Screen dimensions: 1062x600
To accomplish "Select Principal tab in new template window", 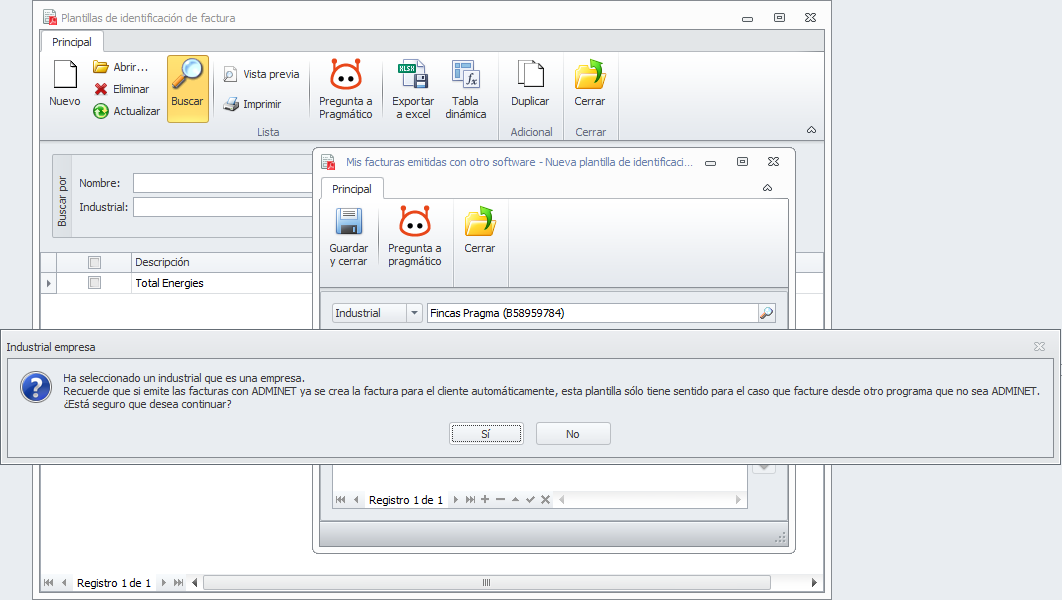I will tap(352, 189).
